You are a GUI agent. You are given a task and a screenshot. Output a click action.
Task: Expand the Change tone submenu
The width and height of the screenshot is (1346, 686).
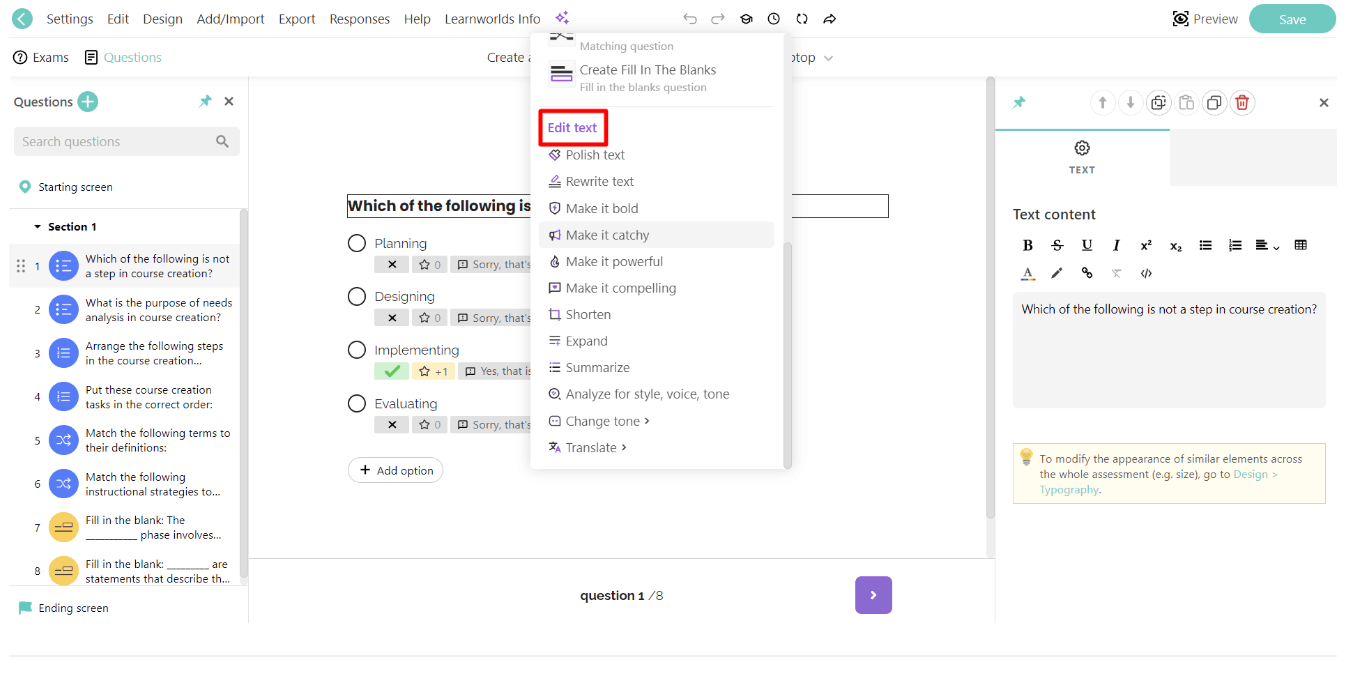tap(600, 420)
